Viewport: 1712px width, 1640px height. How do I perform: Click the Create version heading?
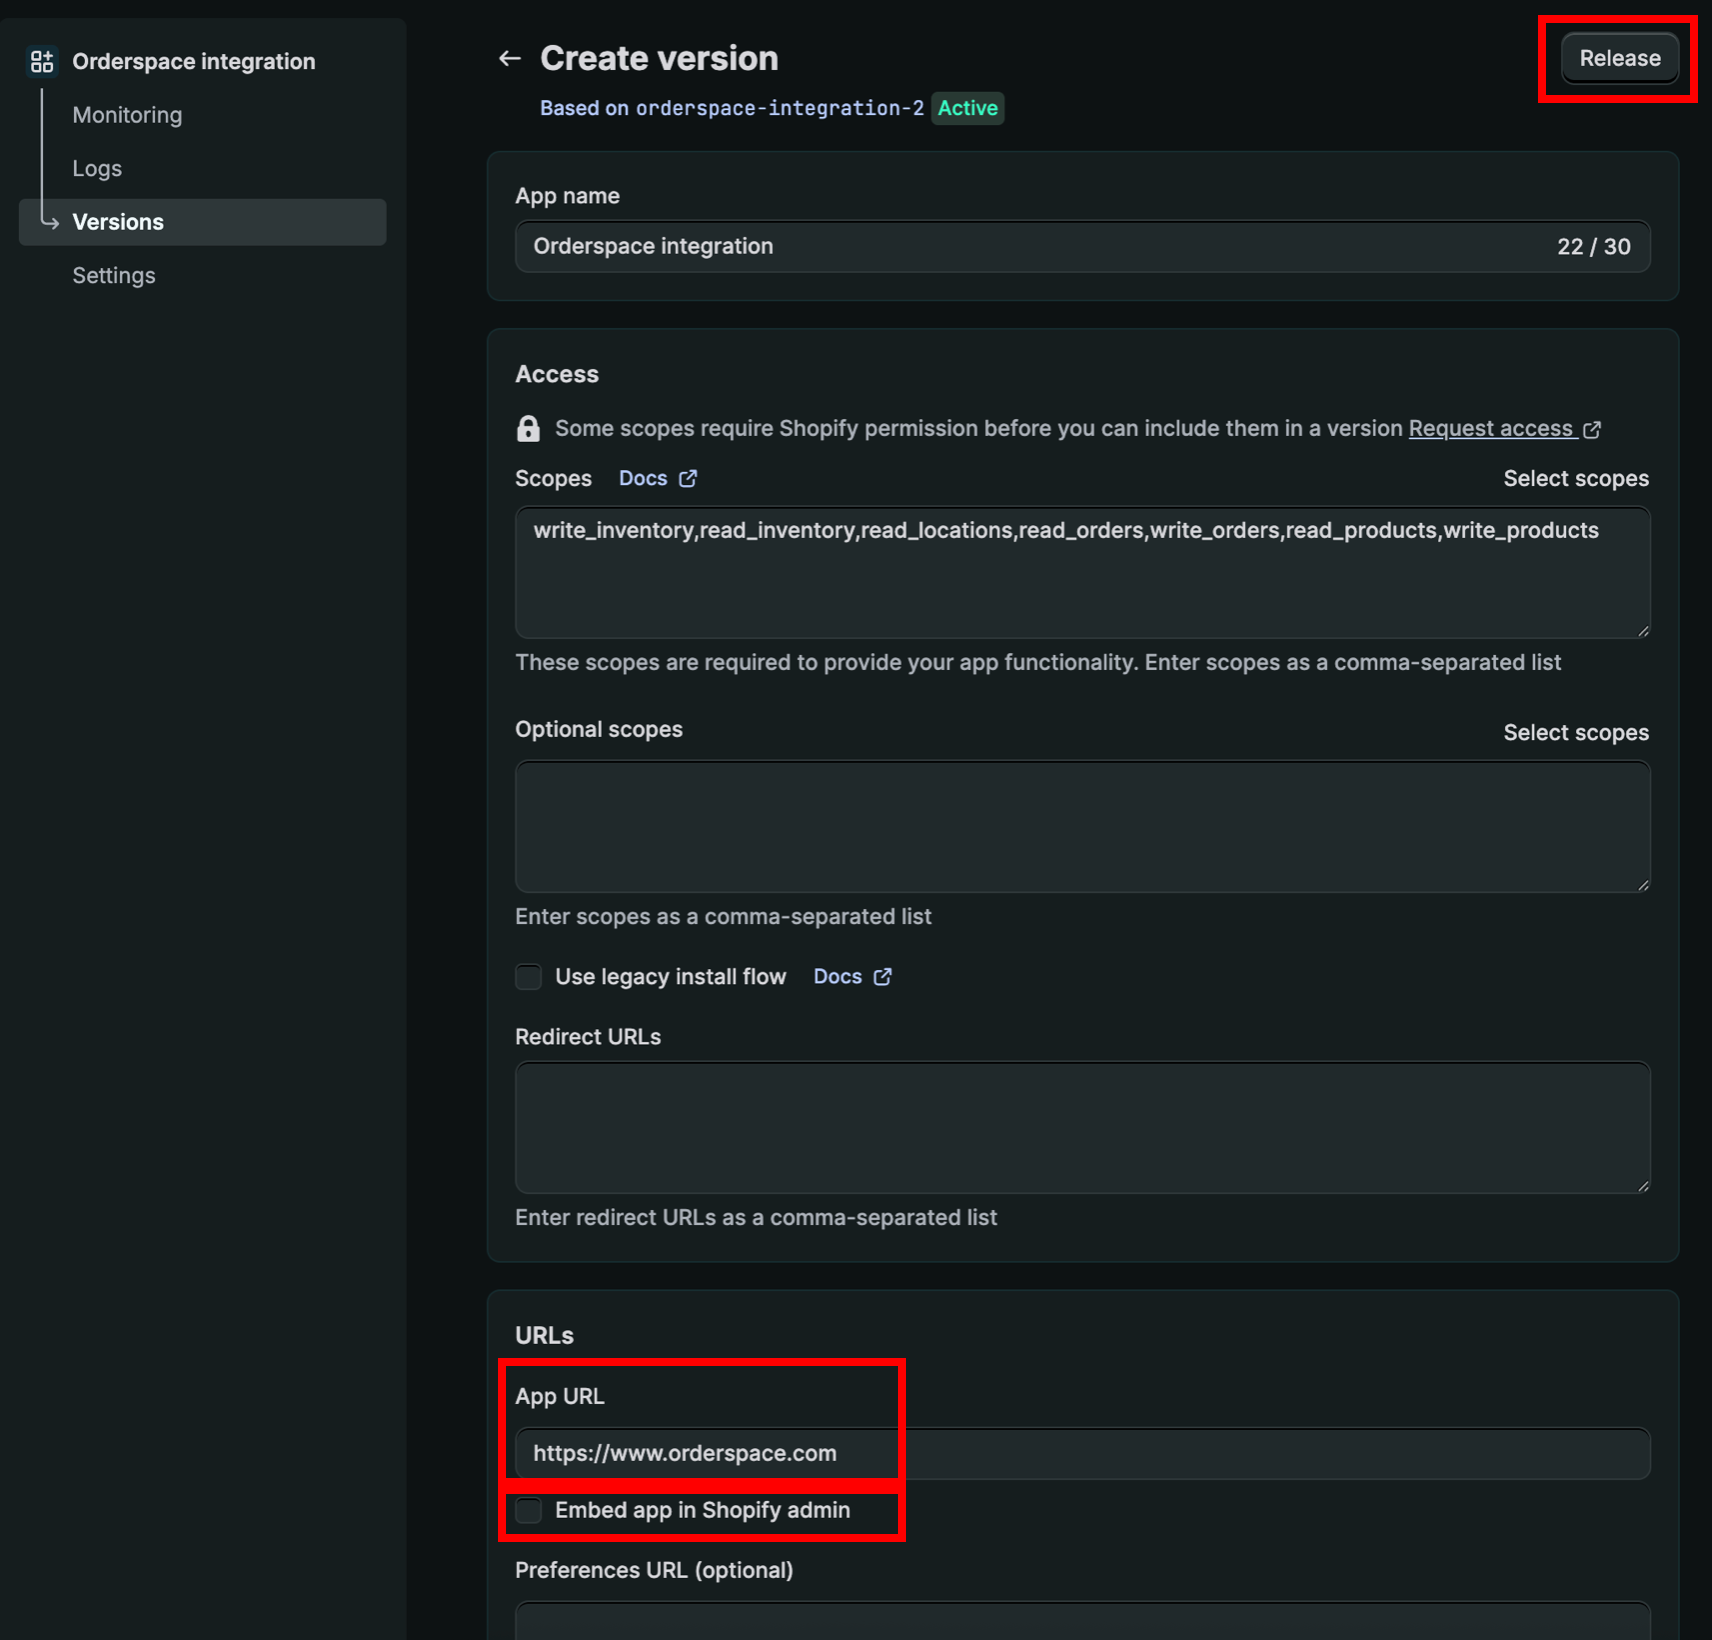click(659, 59)
